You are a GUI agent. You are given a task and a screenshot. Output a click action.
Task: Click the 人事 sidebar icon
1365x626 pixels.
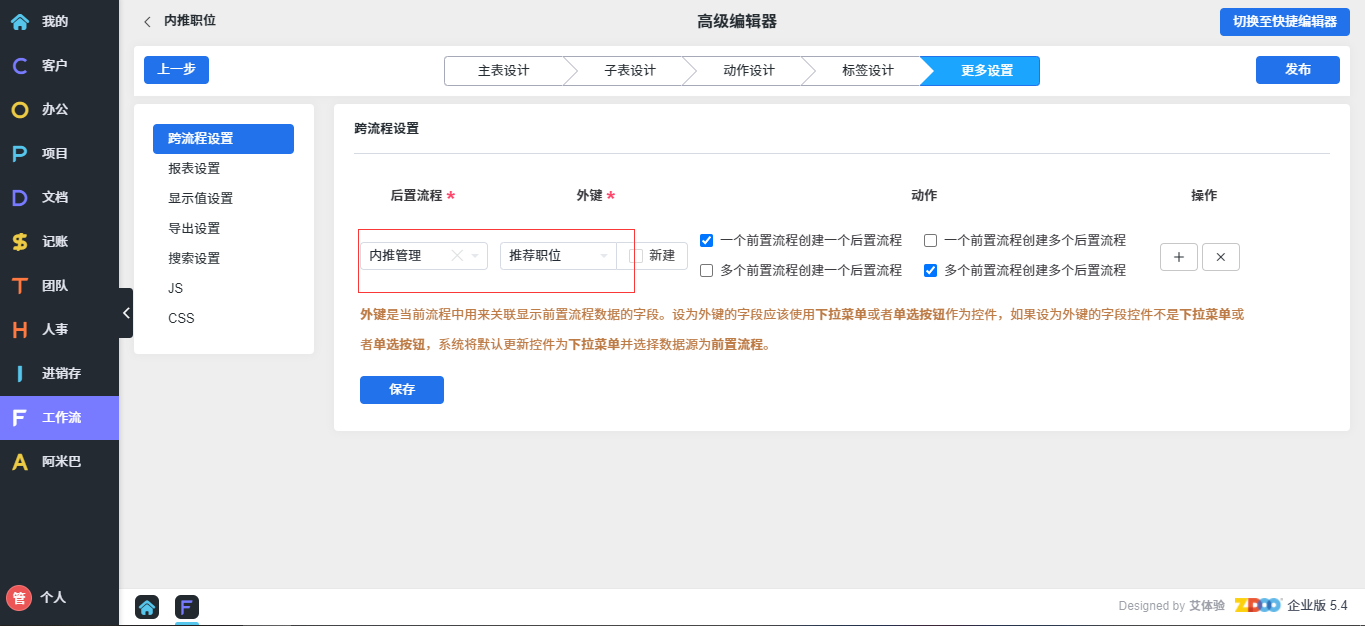pos(20,330)
